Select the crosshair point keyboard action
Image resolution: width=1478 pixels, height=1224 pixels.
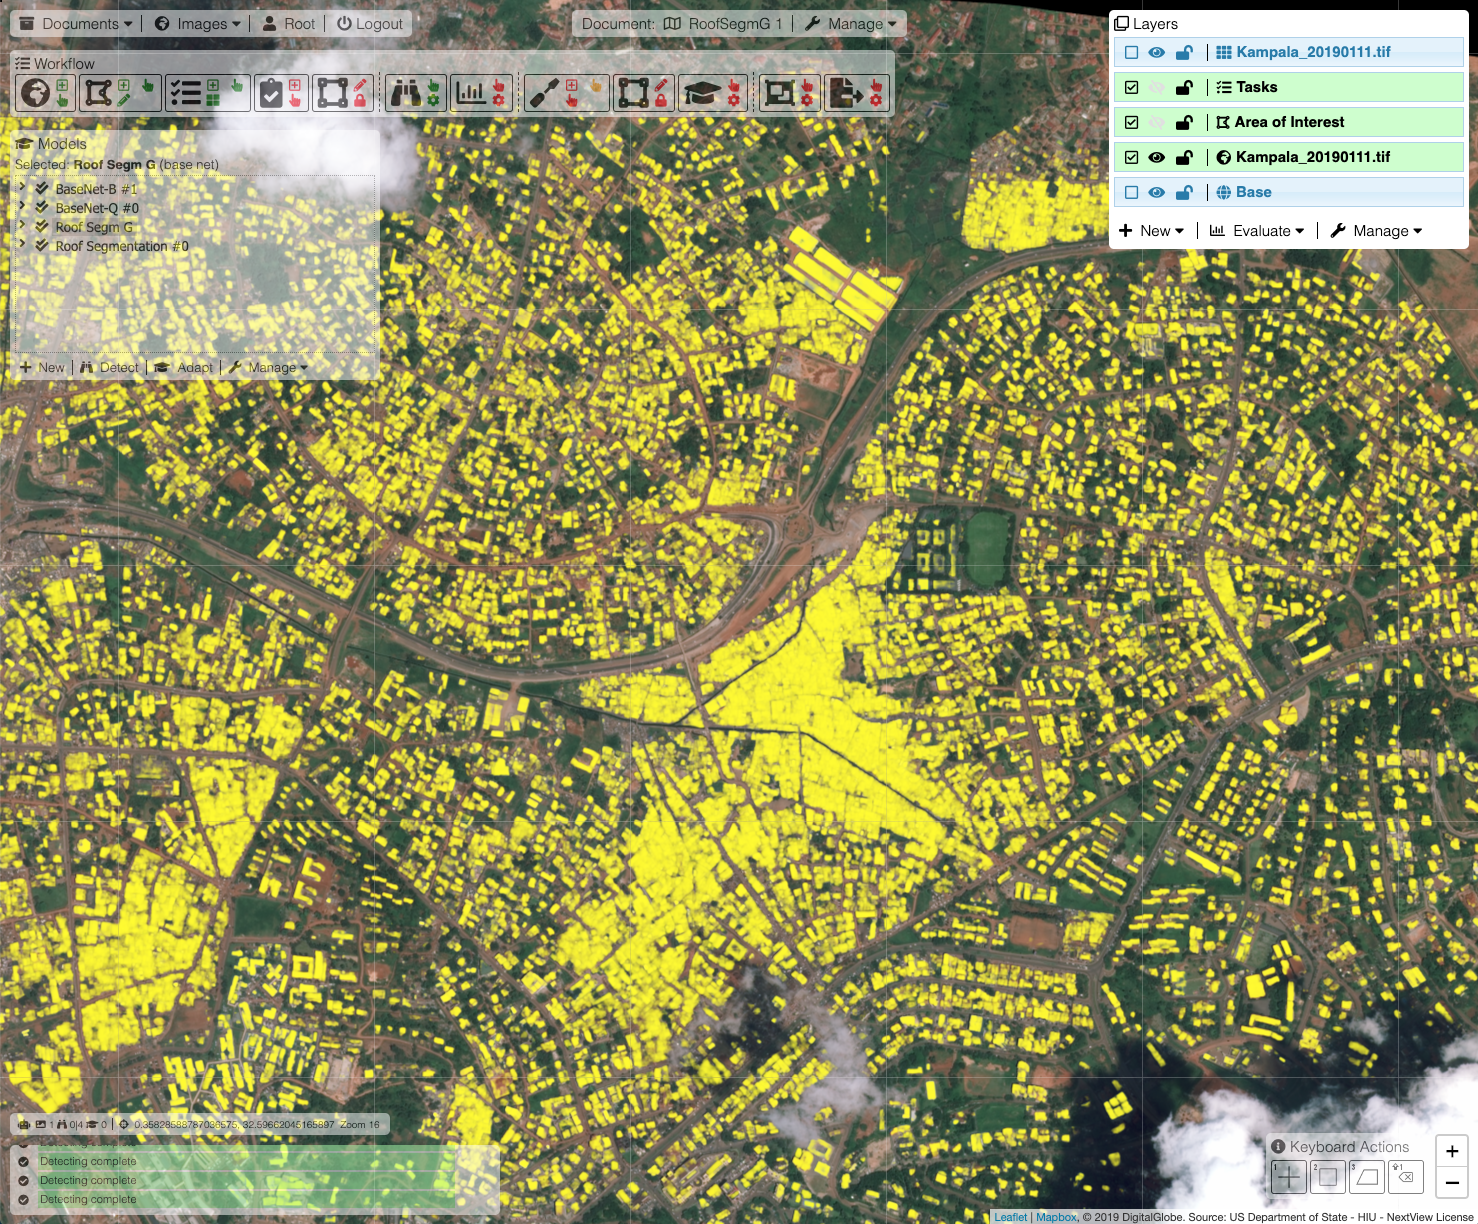pyautogui.click(x=1289, y=1177)
